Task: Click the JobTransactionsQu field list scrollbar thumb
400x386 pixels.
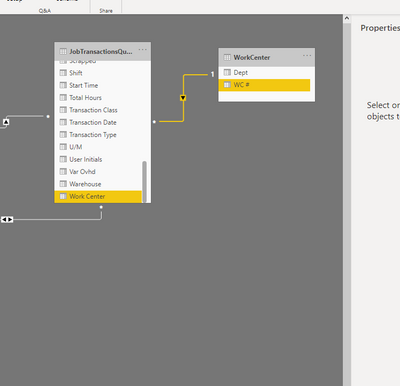Action: pyautogui.click(x=144, y=181)
